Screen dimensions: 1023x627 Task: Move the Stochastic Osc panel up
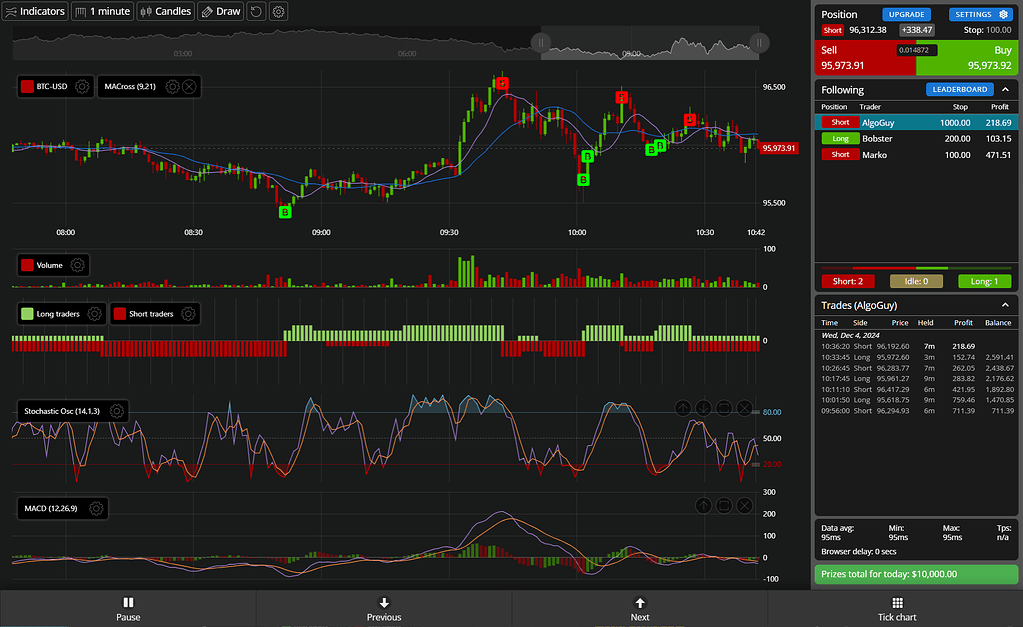[683, 407]
